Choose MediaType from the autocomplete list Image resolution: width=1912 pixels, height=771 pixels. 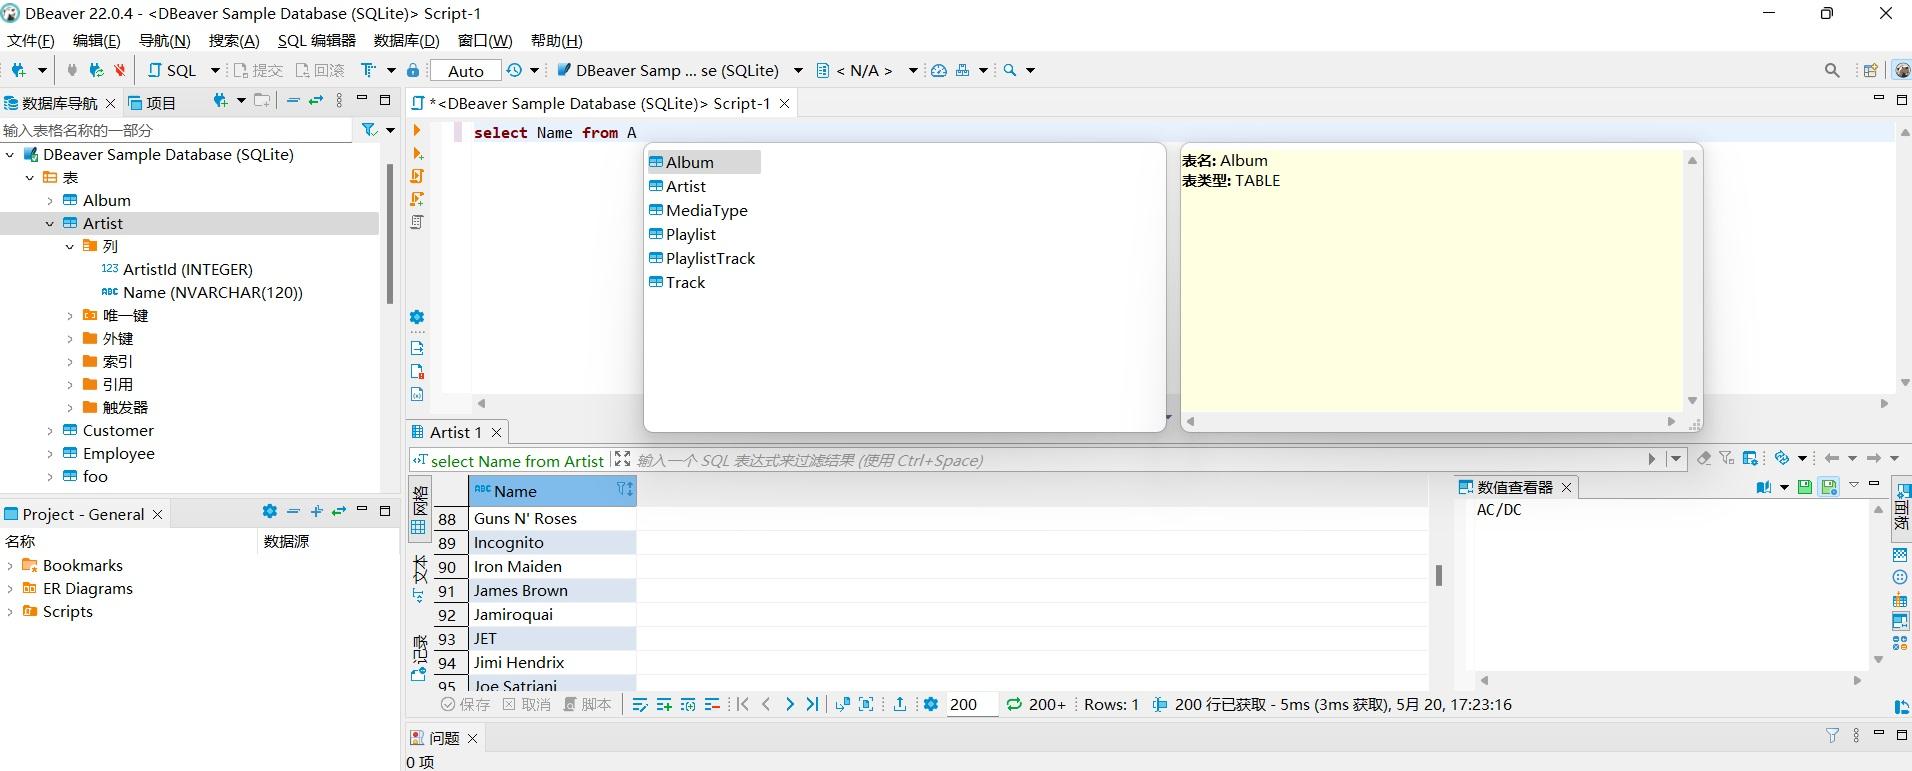(706, 210)
